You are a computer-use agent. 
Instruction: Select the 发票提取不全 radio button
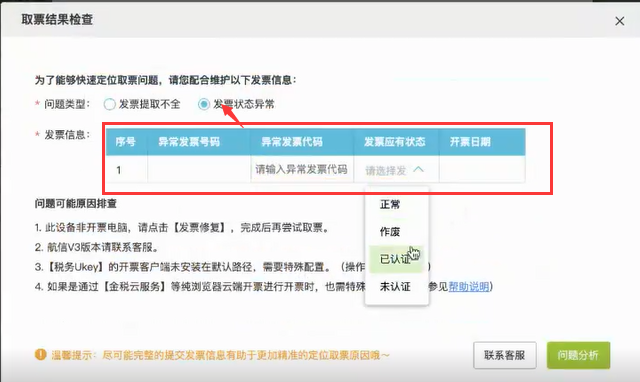[x=109, y=104]
